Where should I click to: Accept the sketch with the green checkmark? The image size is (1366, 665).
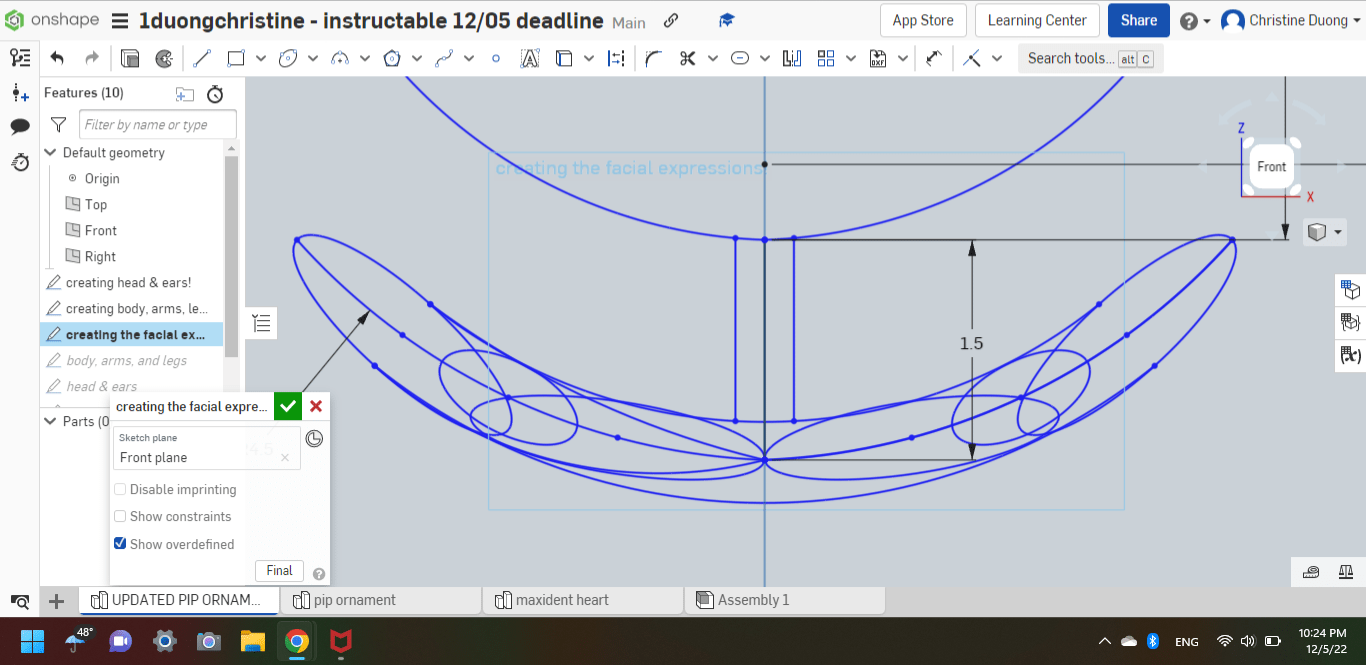[288, 406]
